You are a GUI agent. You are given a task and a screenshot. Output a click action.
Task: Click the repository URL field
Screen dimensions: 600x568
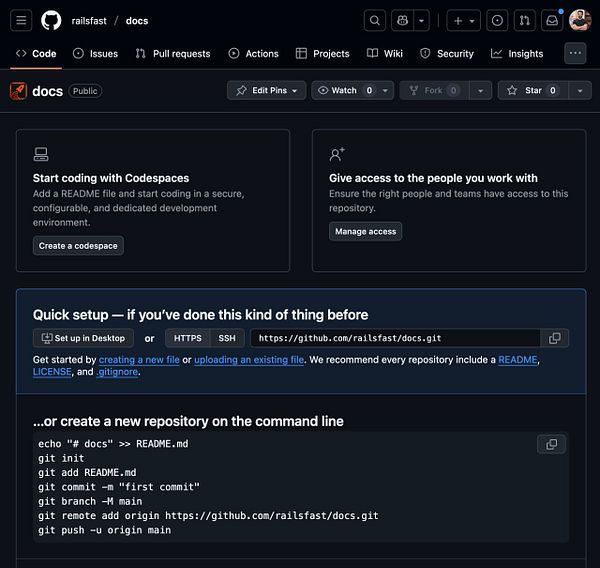click(395, 338)
